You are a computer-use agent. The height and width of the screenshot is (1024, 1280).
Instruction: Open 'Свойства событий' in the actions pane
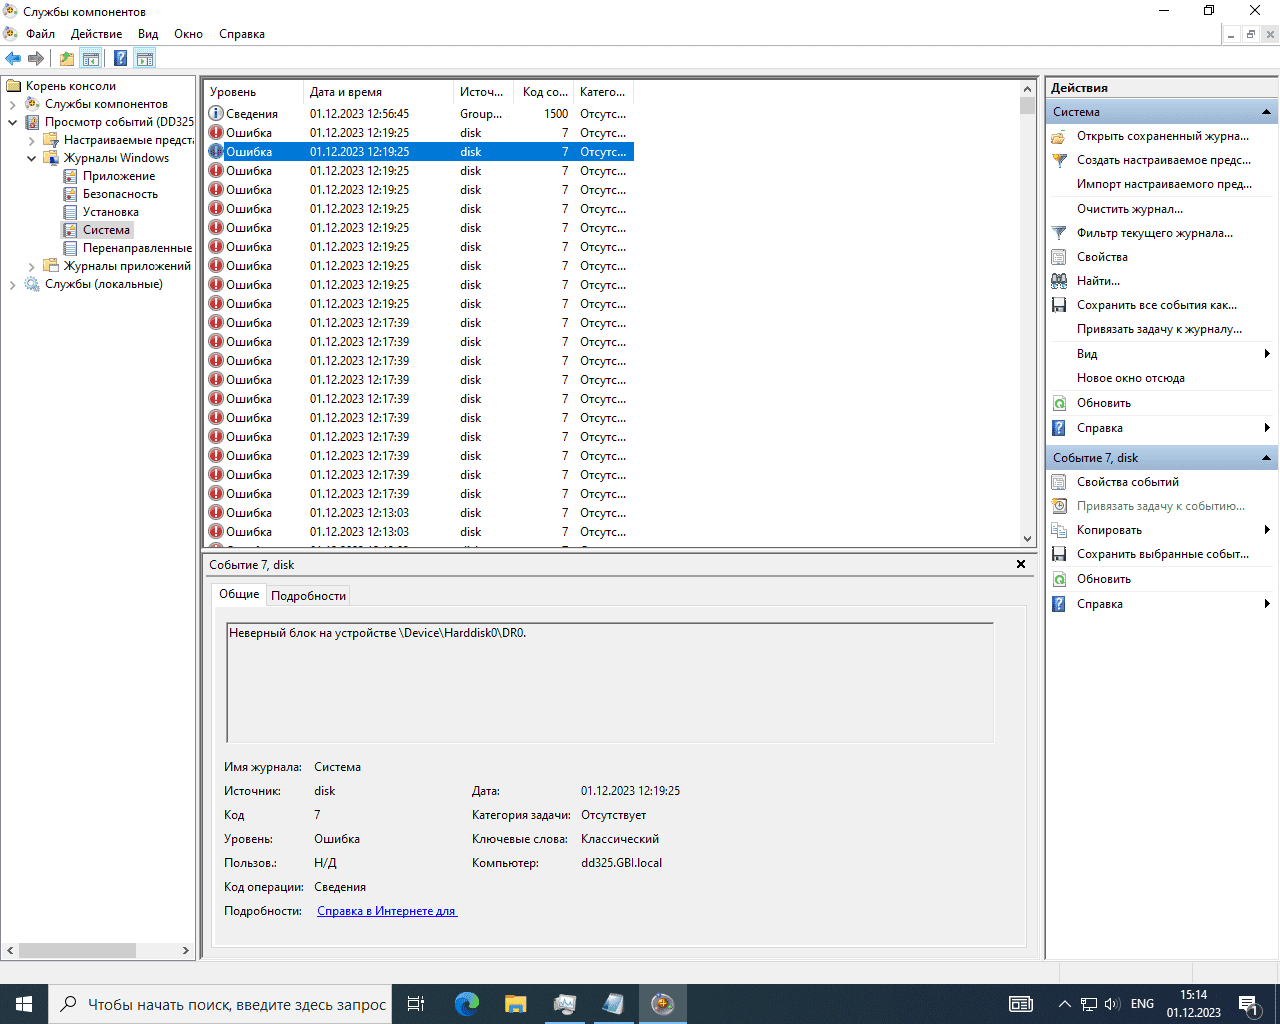pos(1127,482)
